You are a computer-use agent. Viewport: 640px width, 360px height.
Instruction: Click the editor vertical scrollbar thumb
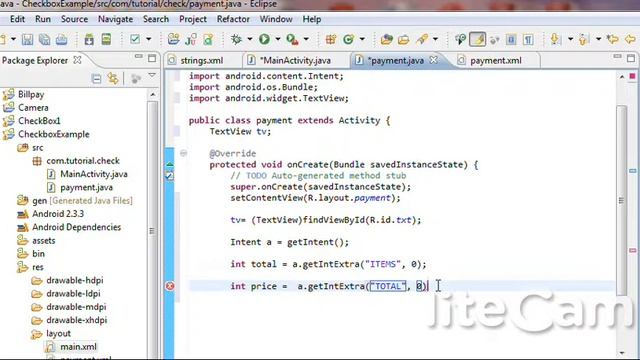(622, 200)
